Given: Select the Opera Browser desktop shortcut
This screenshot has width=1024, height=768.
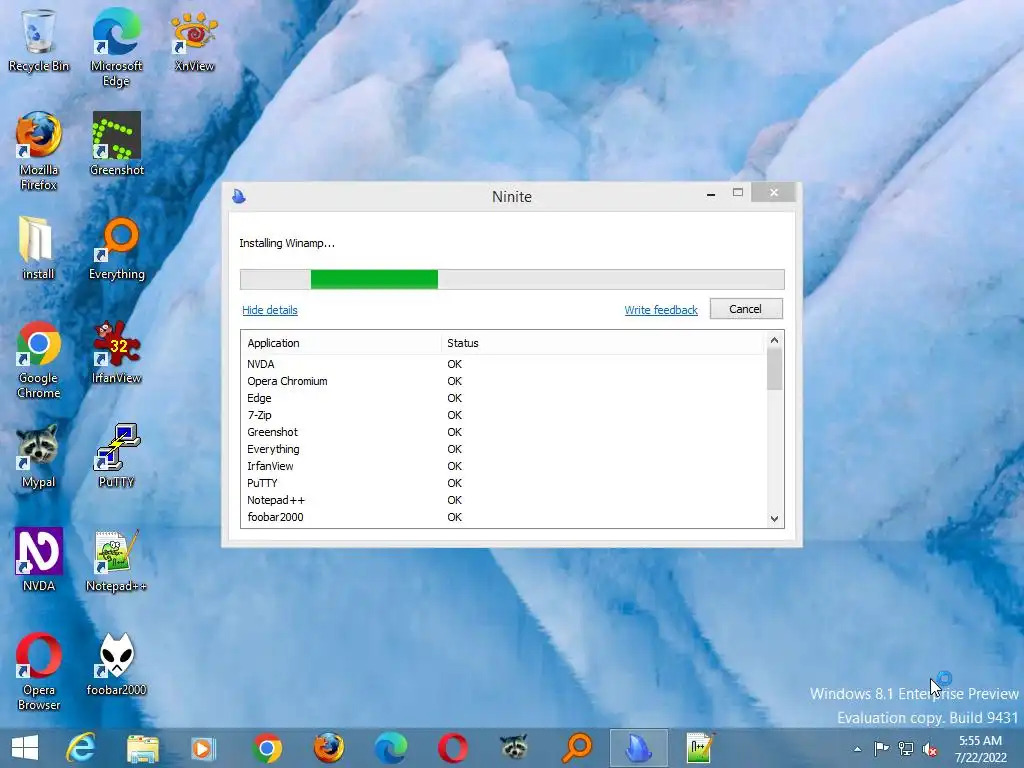Looking at the screenshot, I should 39,671.
